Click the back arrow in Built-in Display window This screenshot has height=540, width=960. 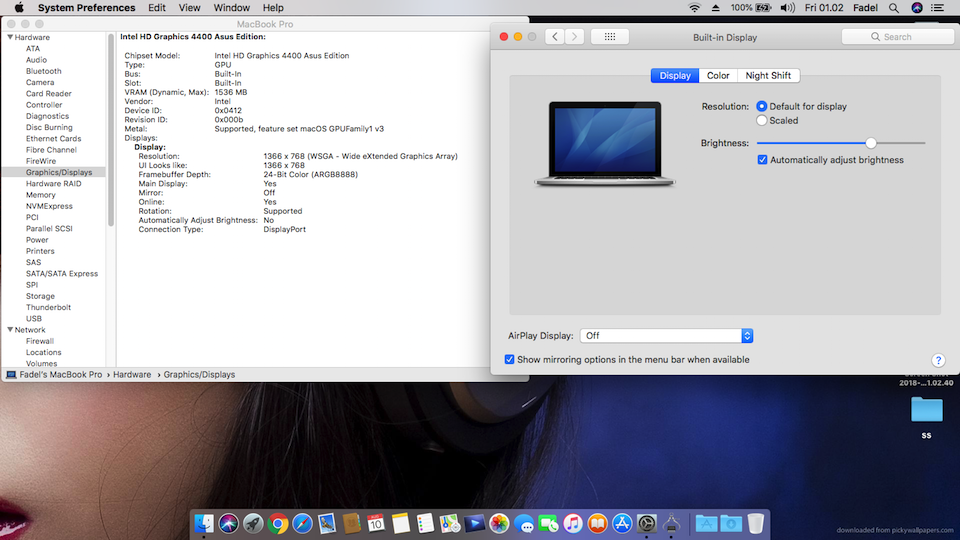[x=555, y=37]
